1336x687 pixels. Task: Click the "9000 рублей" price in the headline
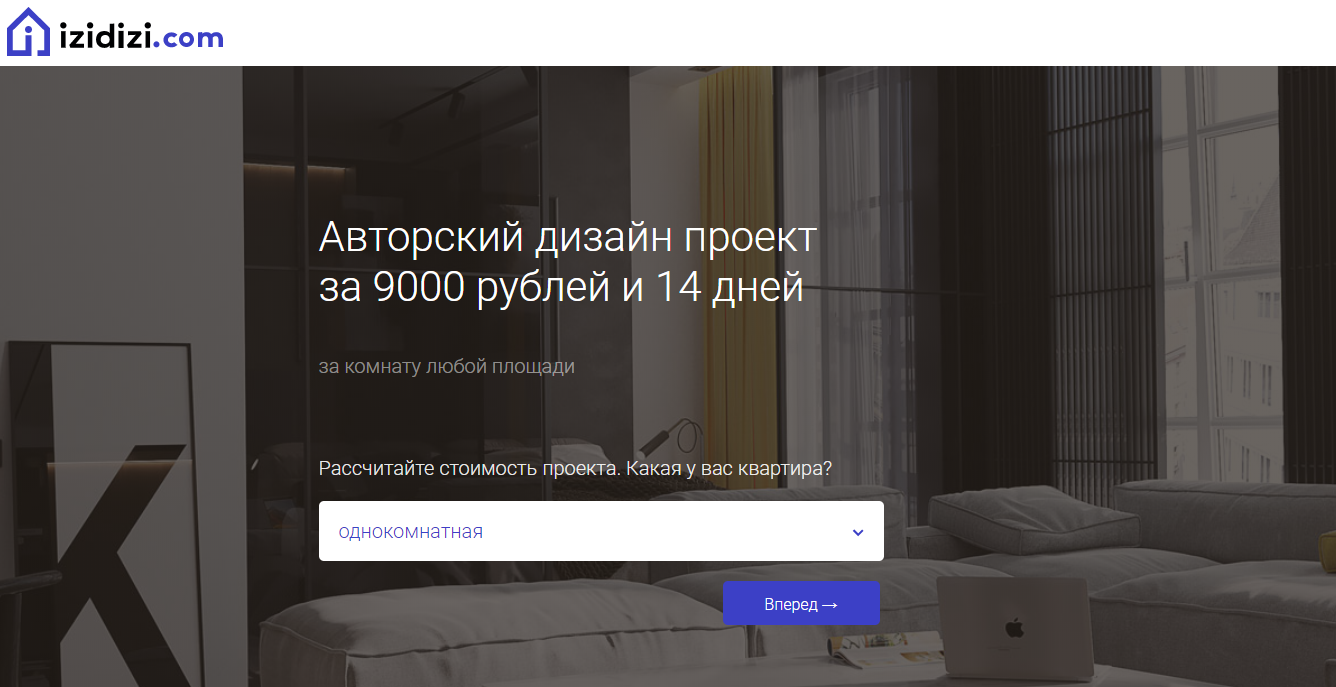pos(490,288)
